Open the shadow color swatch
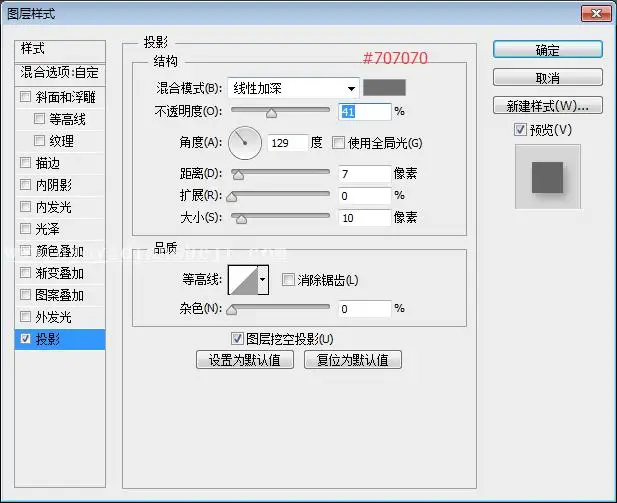 (384, 87)
